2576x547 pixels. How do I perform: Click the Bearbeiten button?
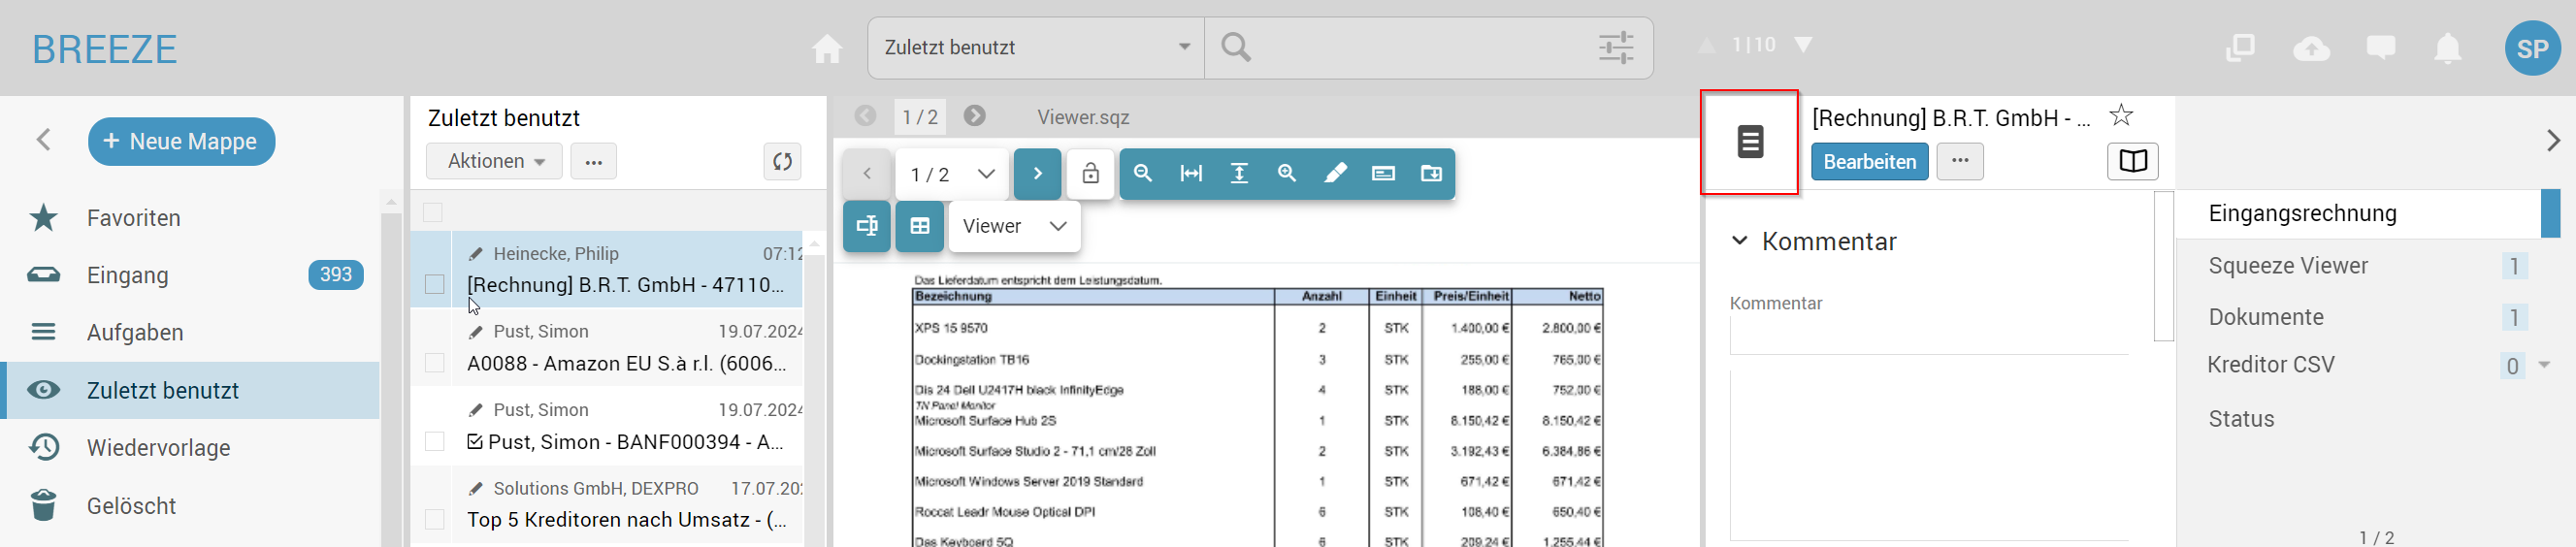click(1868, 162)
